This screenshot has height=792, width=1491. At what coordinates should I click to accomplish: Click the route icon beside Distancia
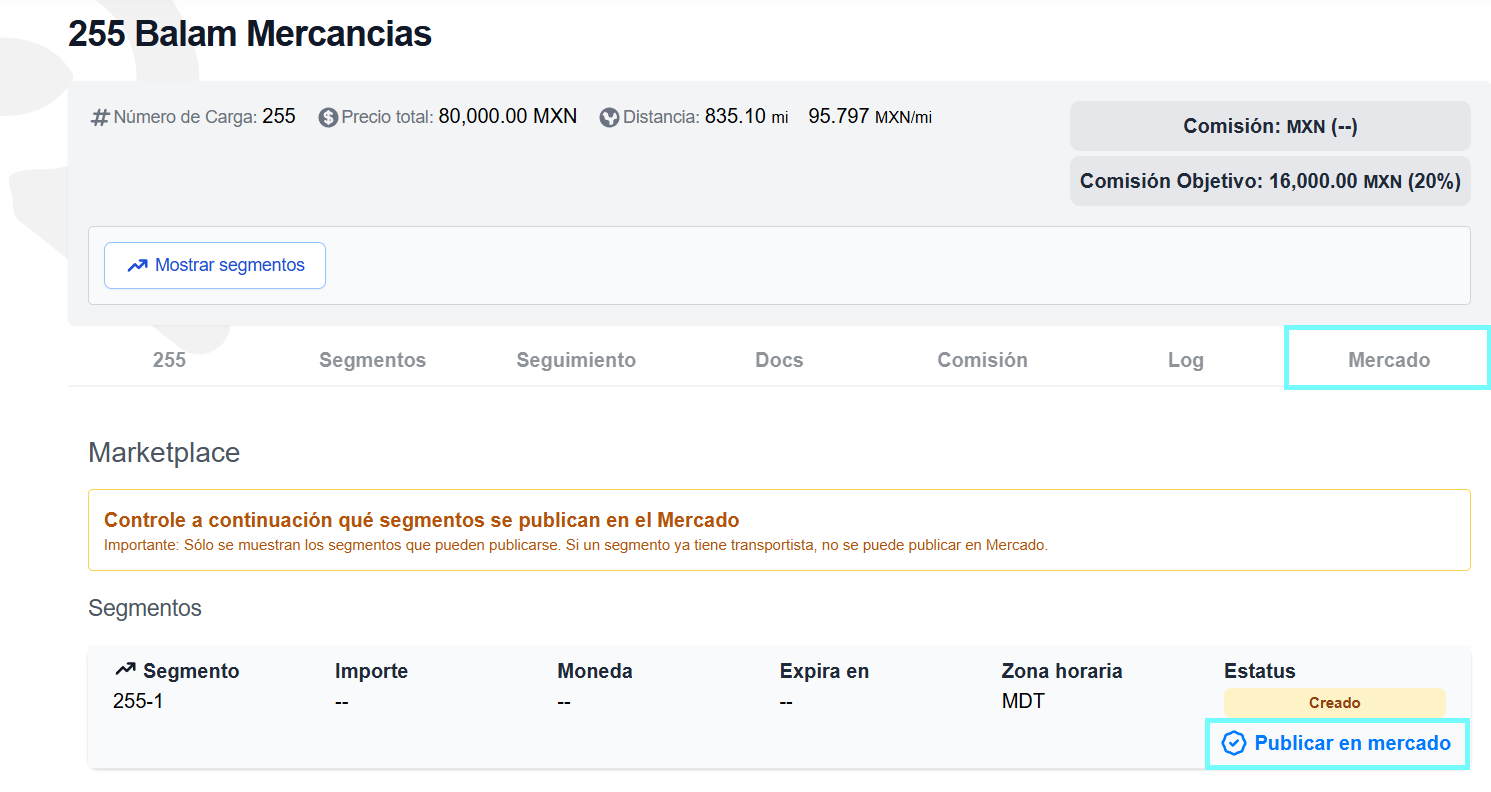pyautogui.click(x=609, y=117)
